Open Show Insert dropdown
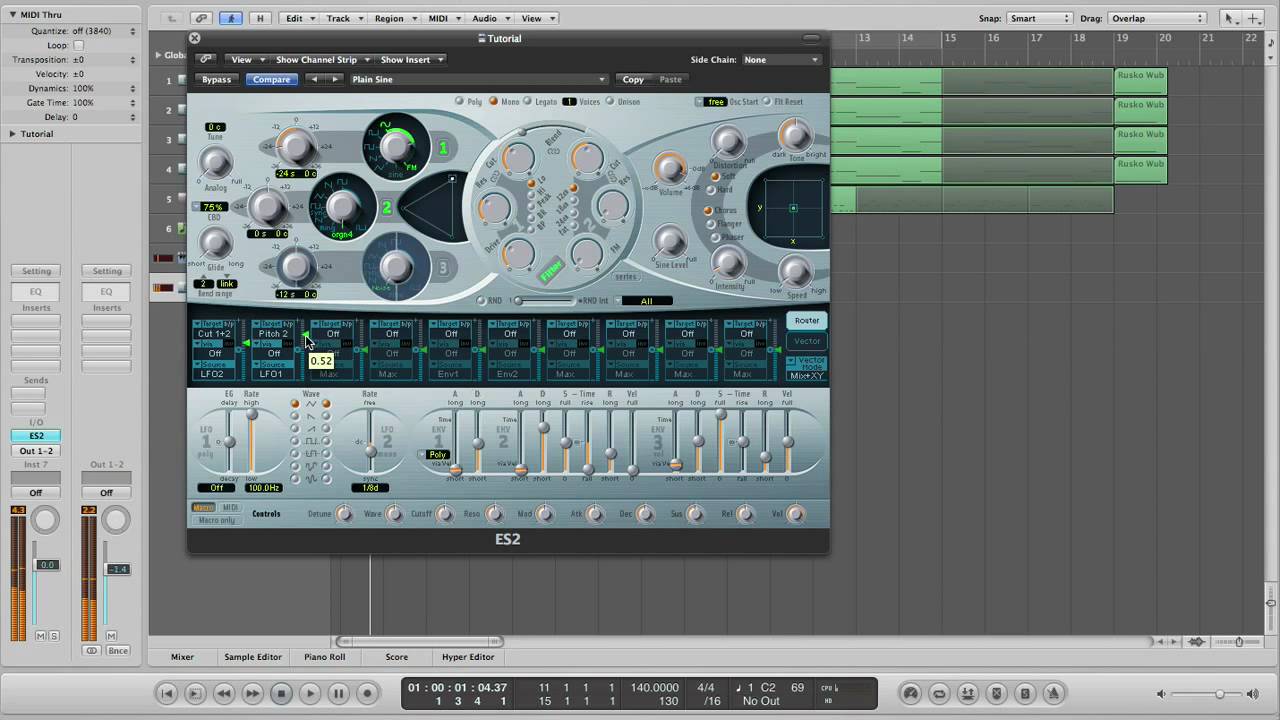Viewport: 1280px width, 720px height. click(x=410, y=59)
